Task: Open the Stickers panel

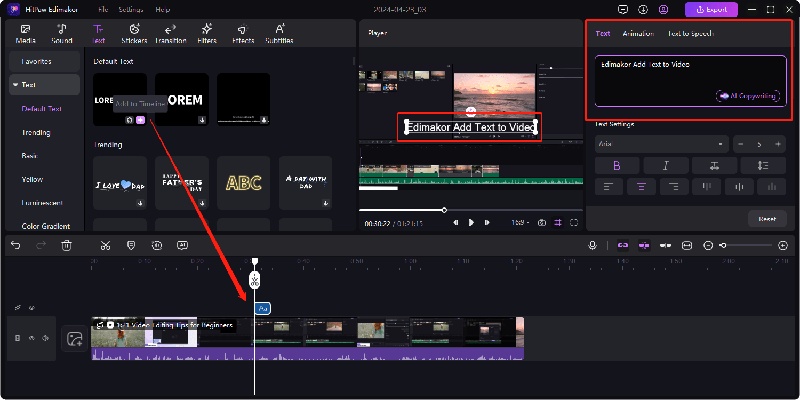Action: pyautogui.click(x=134, y=34)
